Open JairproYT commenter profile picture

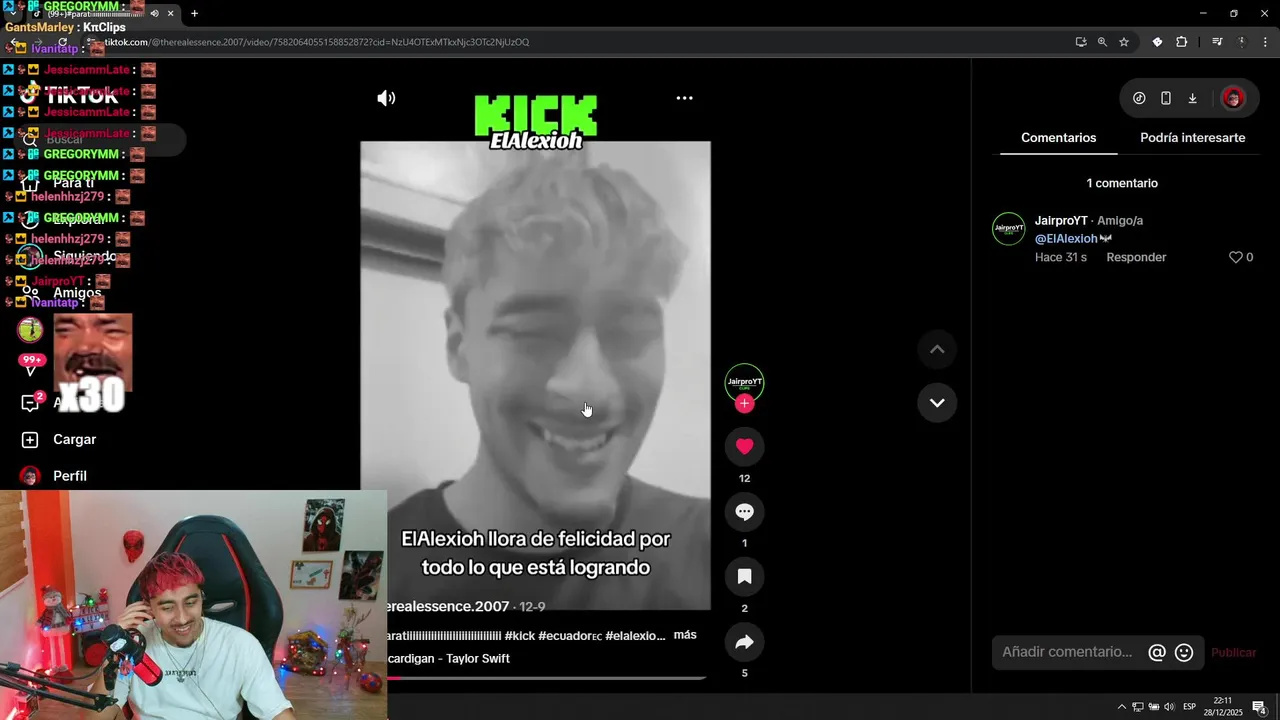pos(1008,229)
